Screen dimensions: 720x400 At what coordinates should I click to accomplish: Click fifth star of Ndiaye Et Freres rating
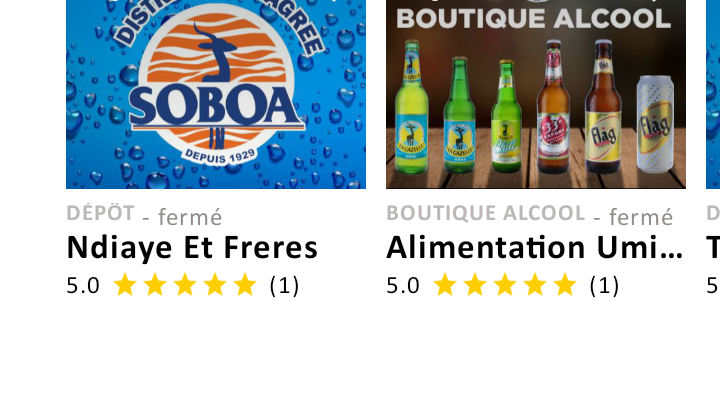[245, 285]
